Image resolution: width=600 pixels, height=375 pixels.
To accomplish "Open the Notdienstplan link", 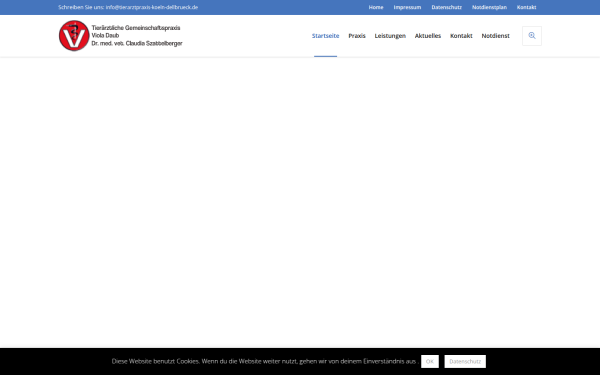I will (489, 7).
